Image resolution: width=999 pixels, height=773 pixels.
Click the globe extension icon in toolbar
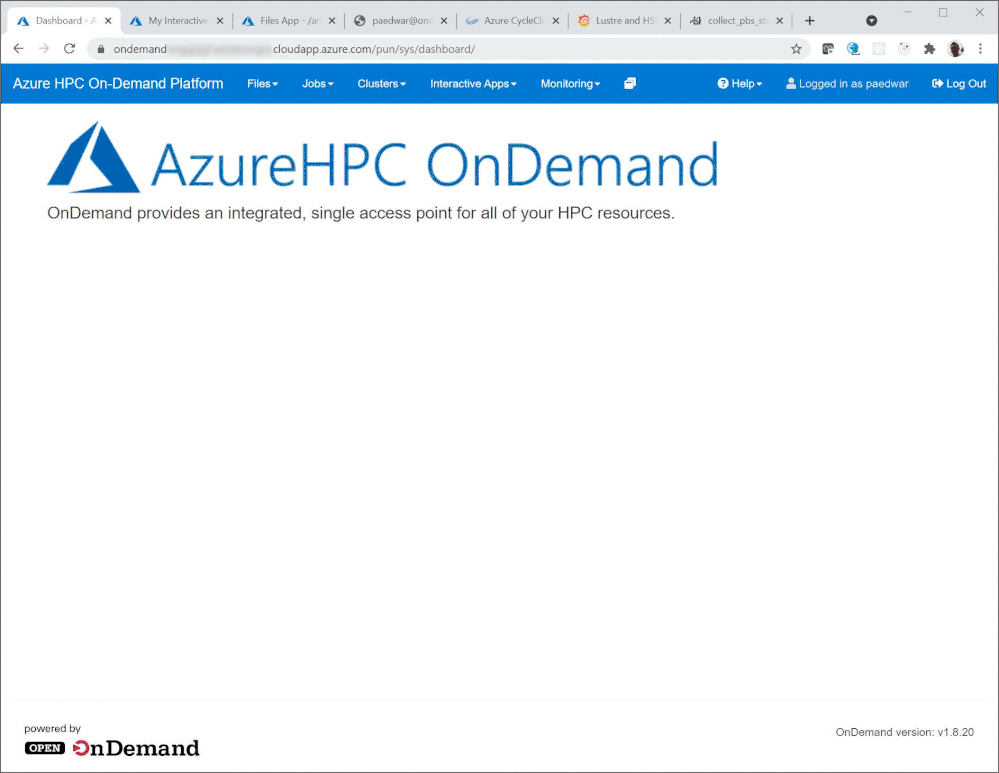tap(853, 48)
